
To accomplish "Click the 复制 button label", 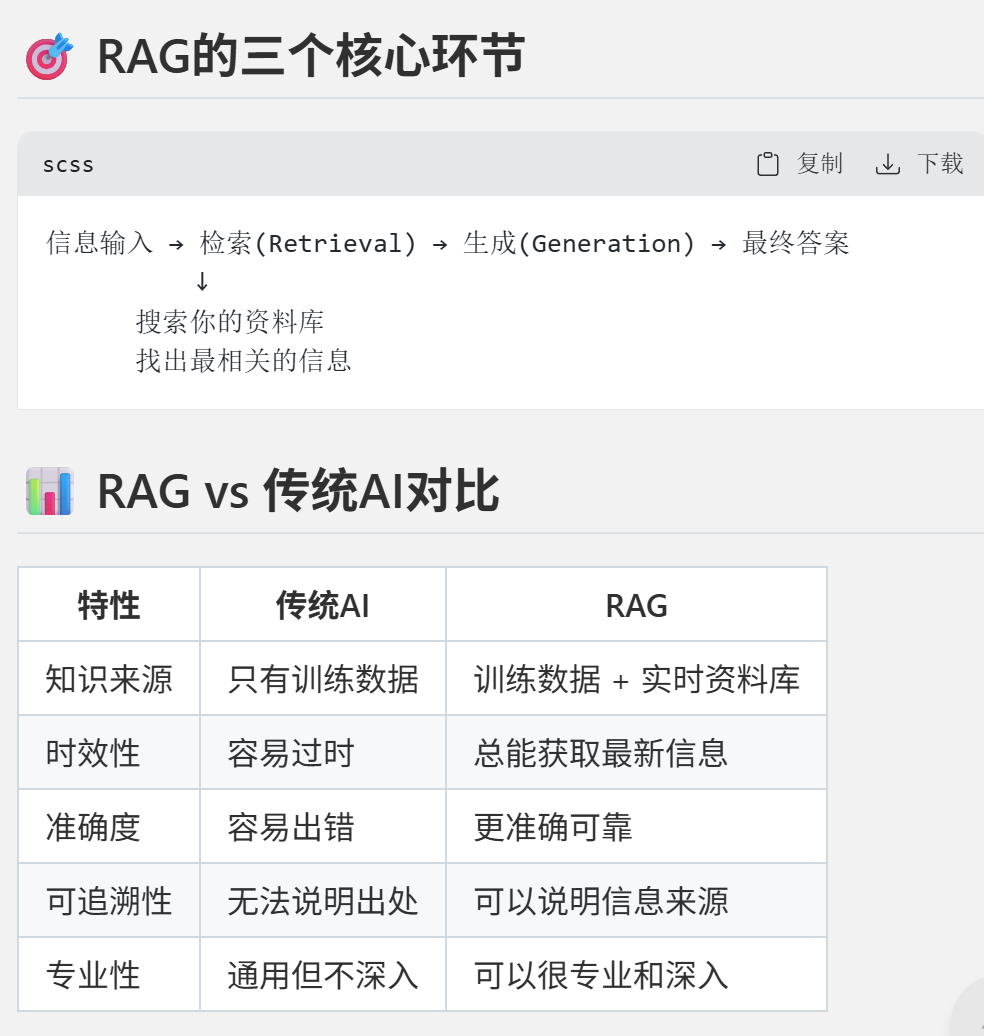I will point(819,163).
